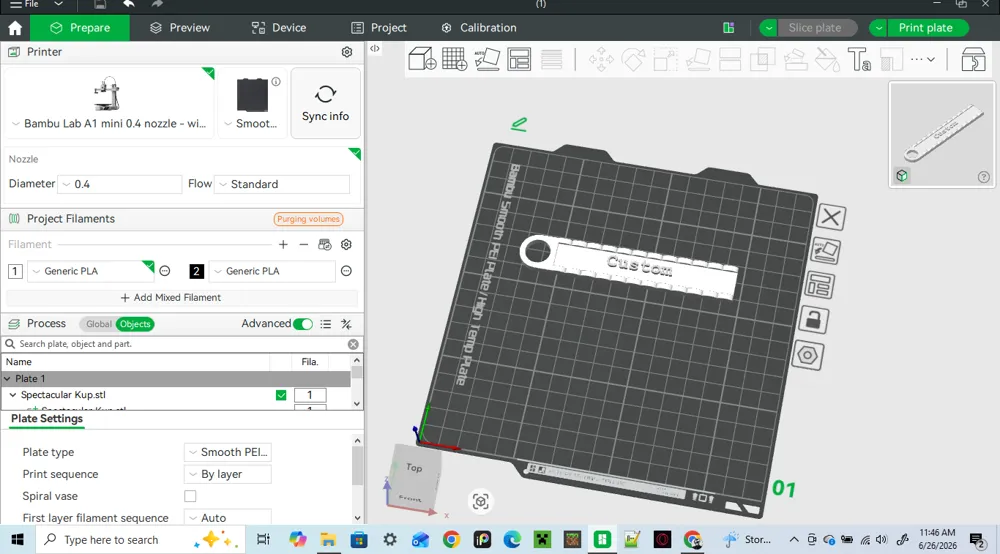
Task: Open the nozzle Diameter dropdown
Action: (120, 184)
